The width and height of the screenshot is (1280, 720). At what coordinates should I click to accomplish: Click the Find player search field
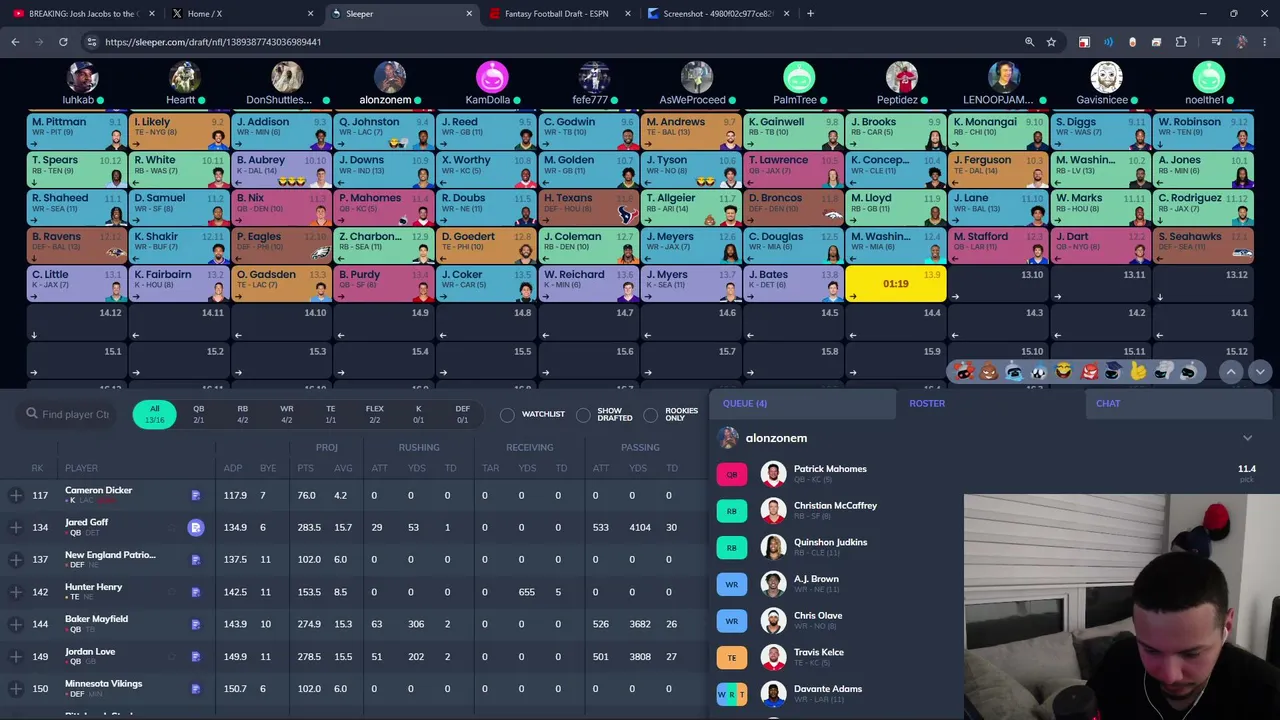tap(68, 414)
